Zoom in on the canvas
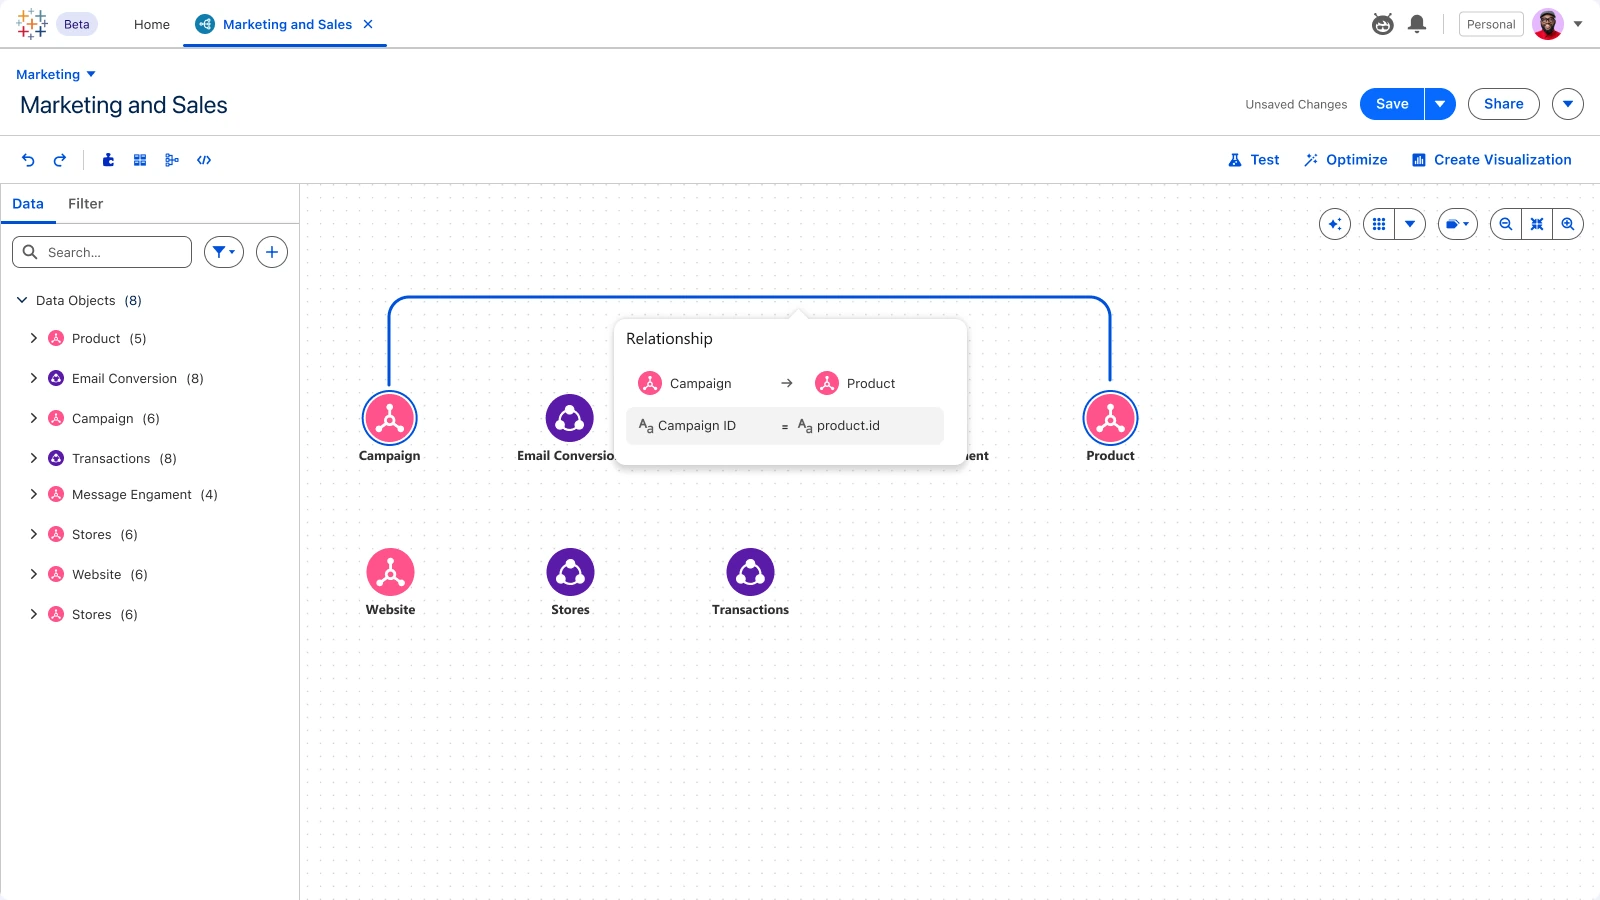The width and height of the screenshot is (1600, 900). coord(1568,224)
